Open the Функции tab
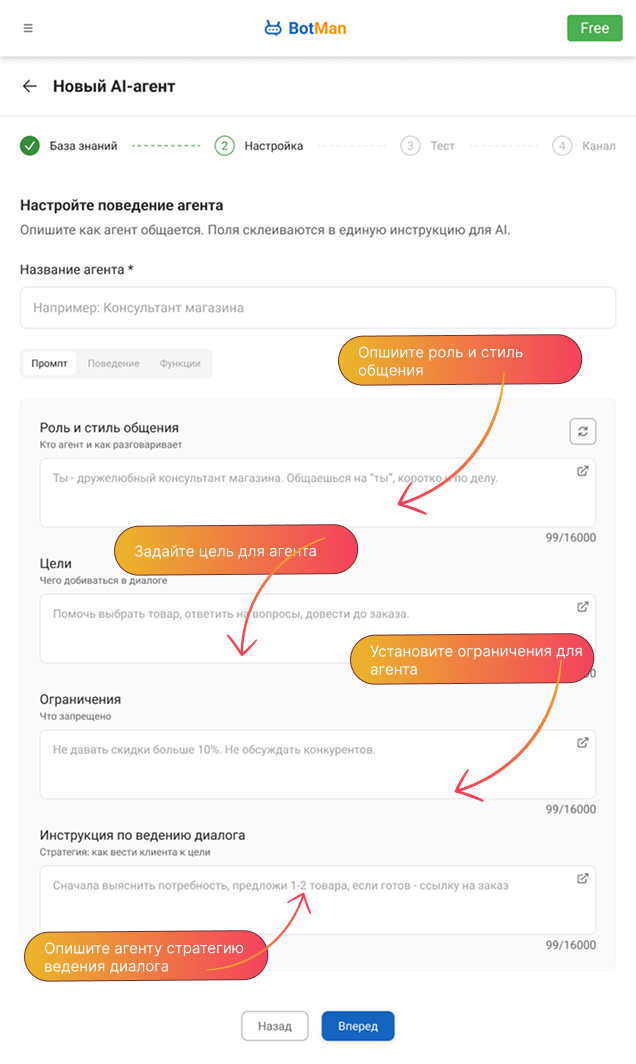Screen dimensions: 636x1064 pos(180,364)
